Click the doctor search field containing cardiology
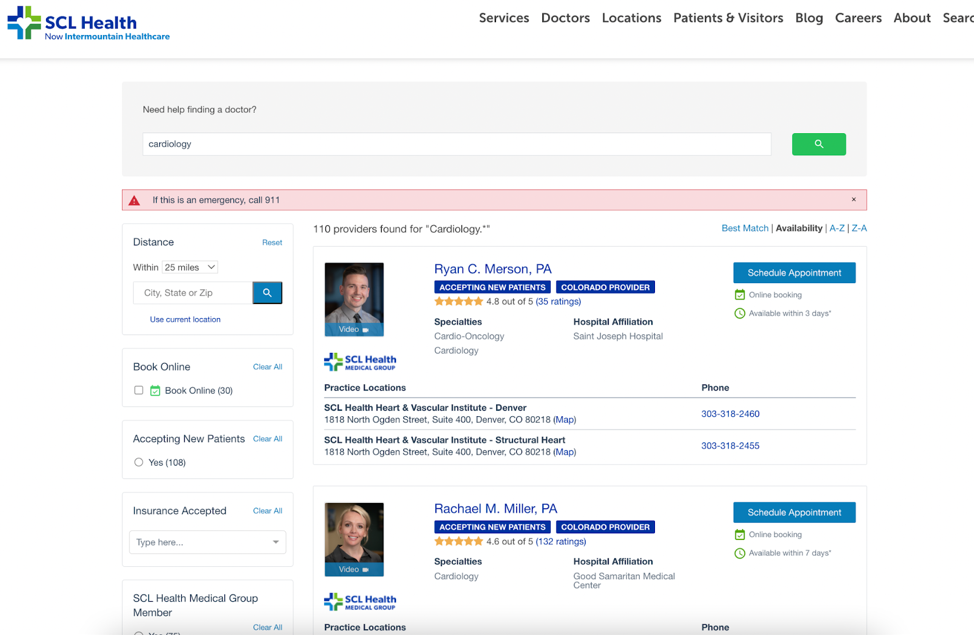 pos(457,144)
